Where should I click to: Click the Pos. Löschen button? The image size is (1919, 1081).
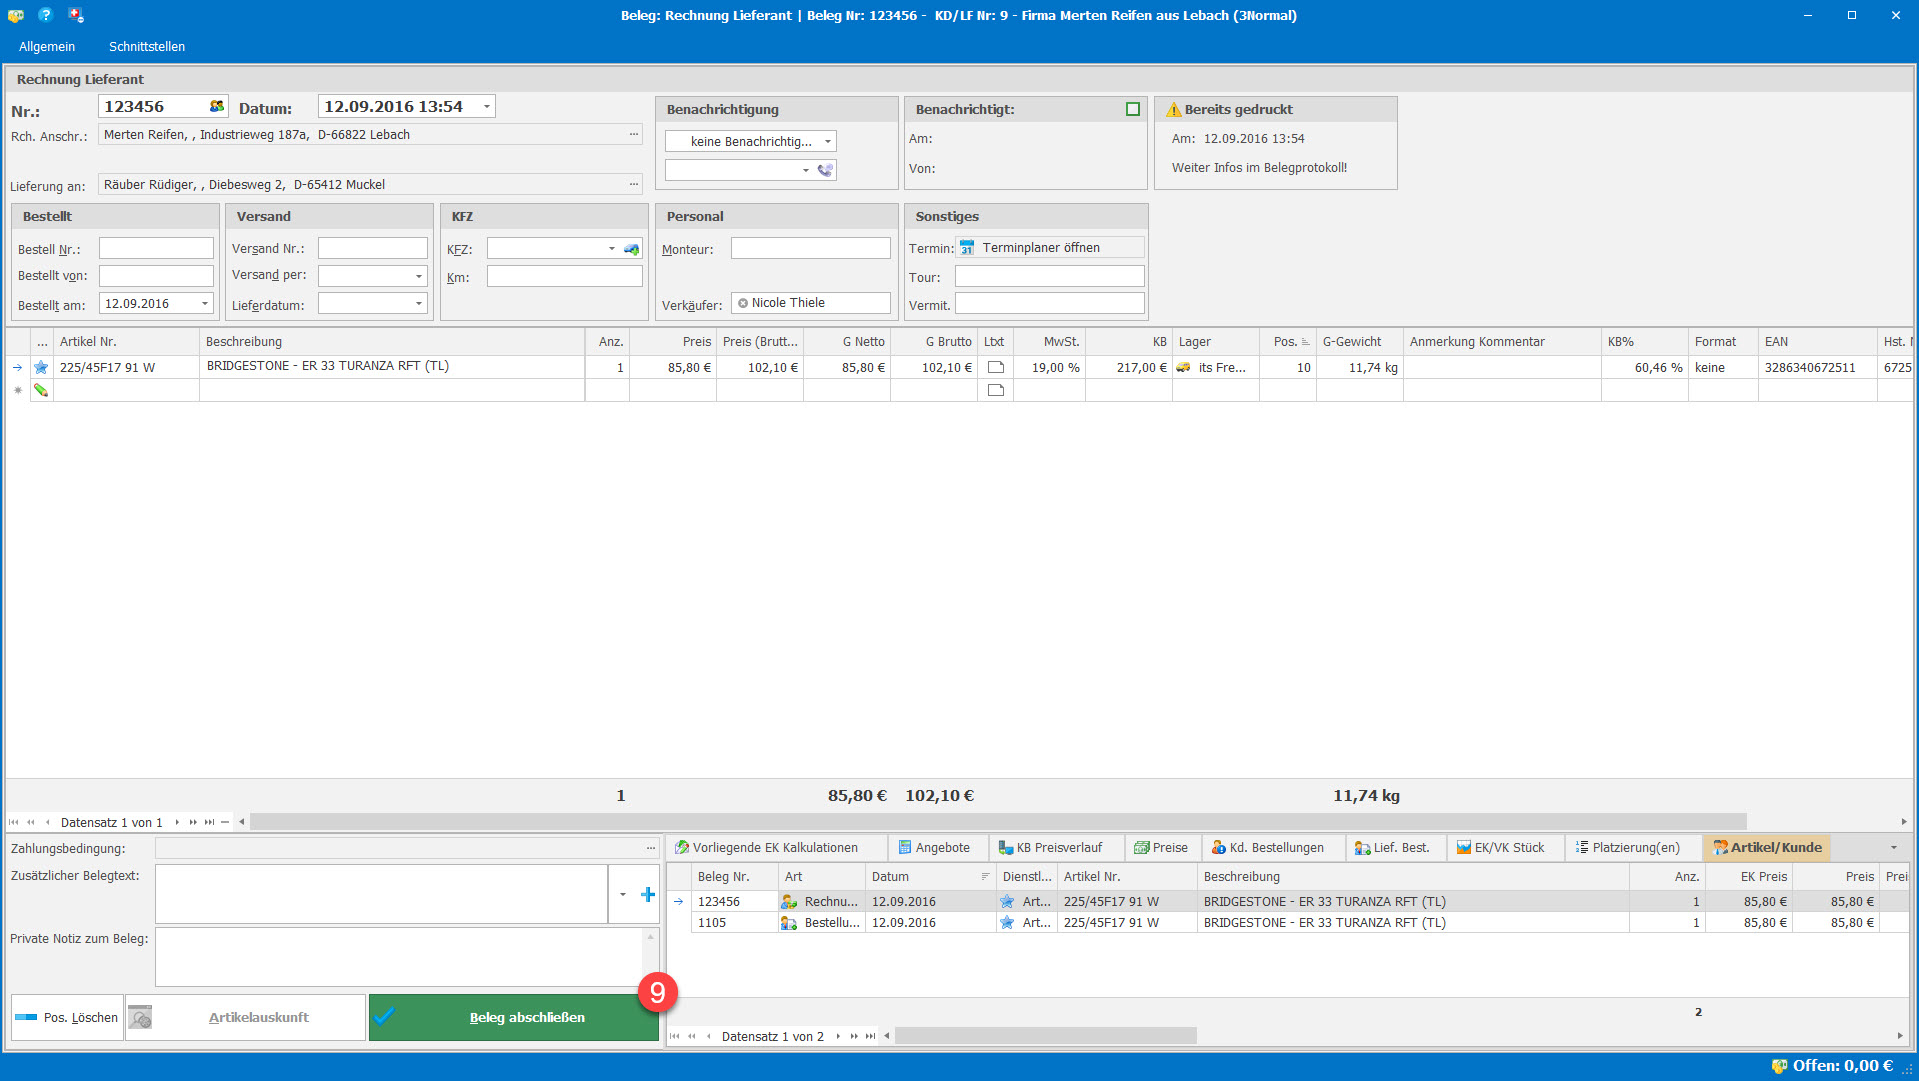pyautogui.click(x=68, y=1018)
